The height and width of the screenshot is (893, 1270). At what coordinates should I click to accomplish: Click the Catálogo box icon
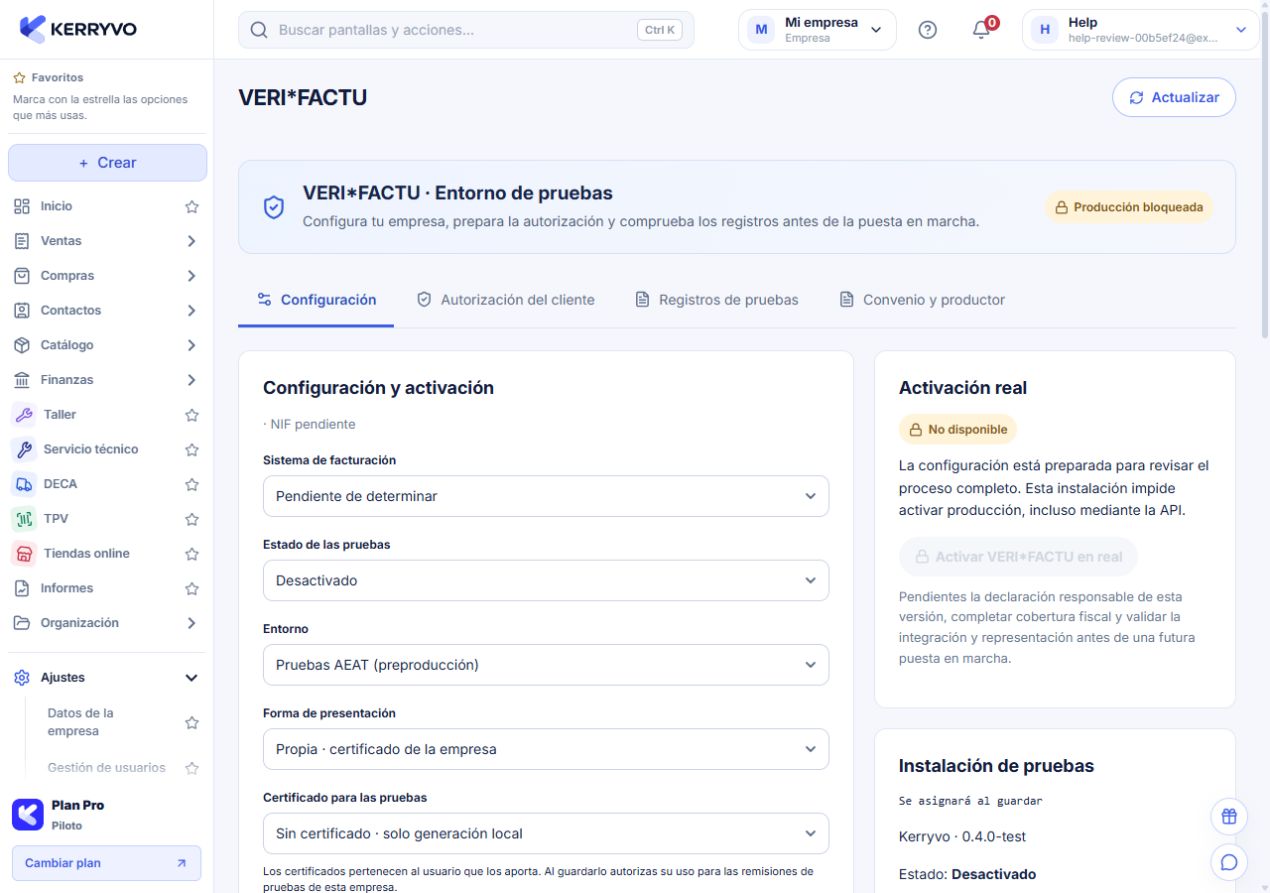pyautogui.click(x=22, y=345)
